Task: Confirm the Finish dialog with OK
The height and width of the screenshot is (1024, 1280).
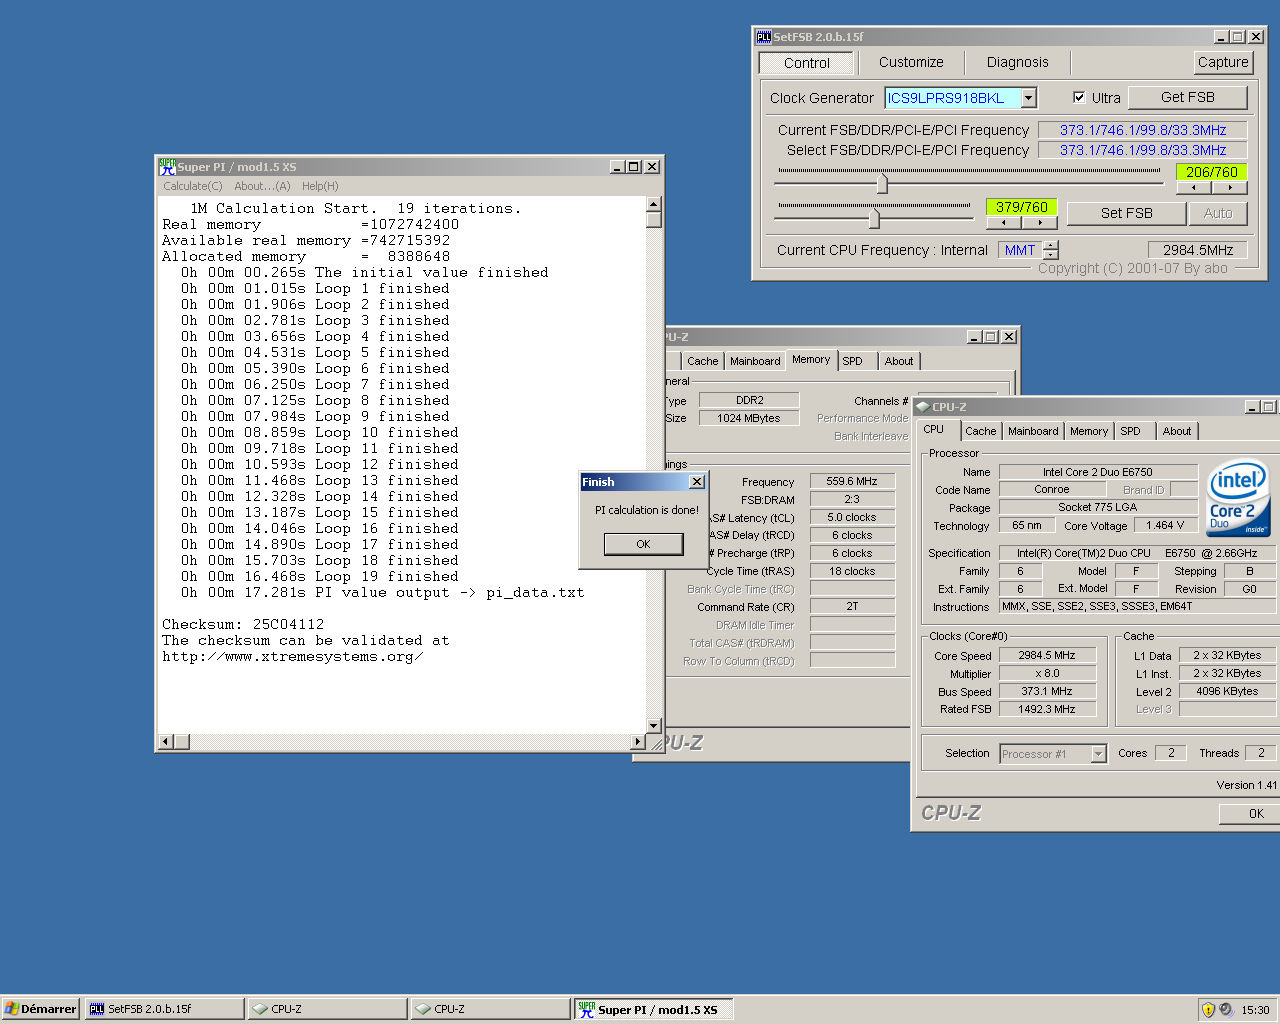Action: coord(643,544)
